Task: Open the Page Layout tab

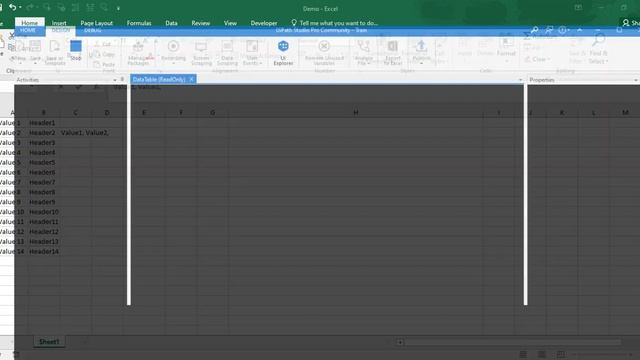Action: tap(96, 23)
